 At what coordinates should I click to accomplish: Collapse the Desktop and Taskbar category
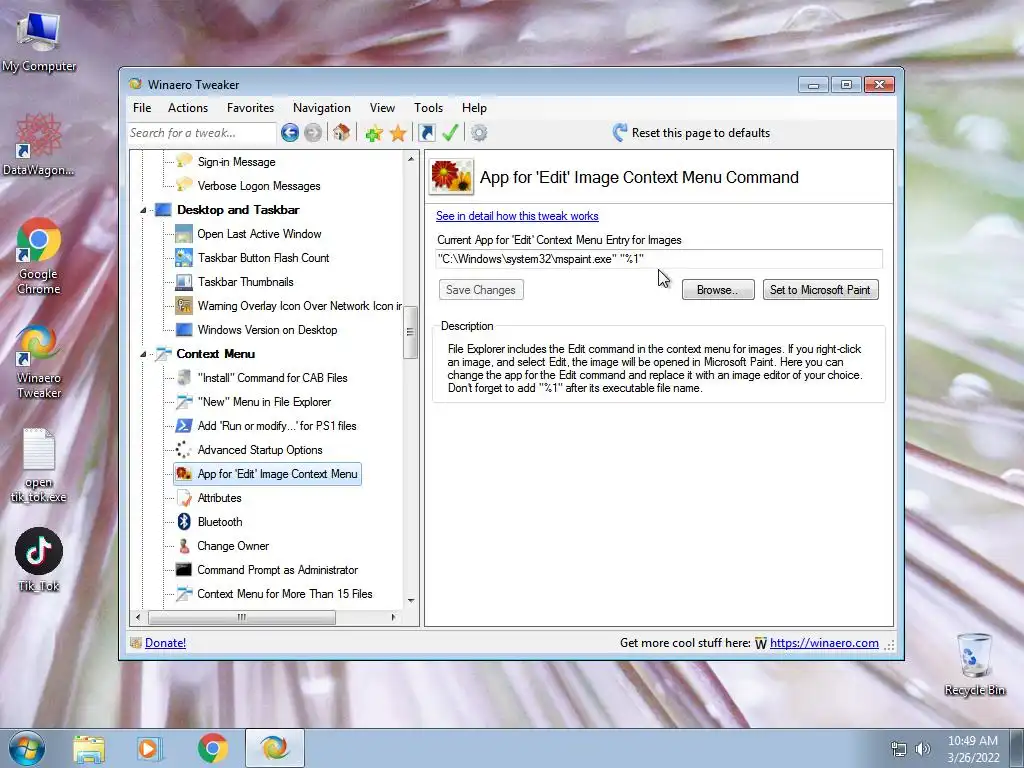(x=143, y=210)
